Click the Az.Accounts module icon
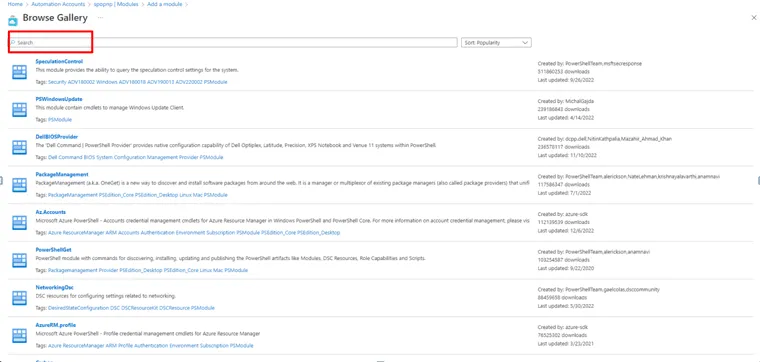 19,222
